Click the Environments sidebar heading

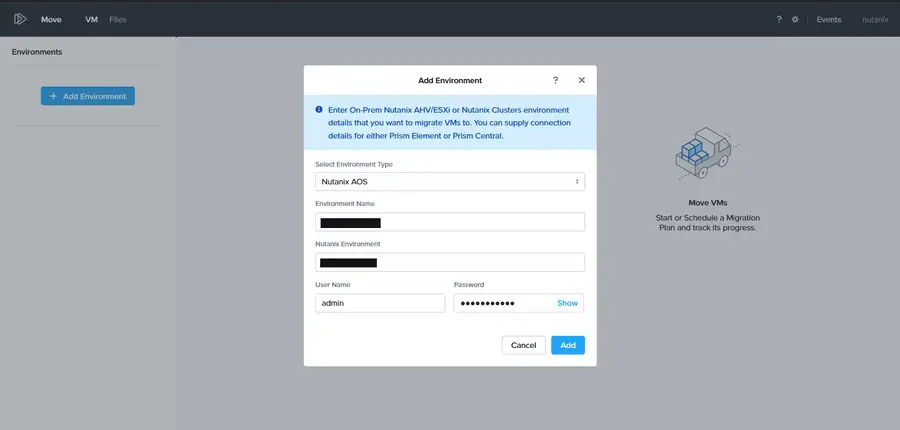pos(37,52)
